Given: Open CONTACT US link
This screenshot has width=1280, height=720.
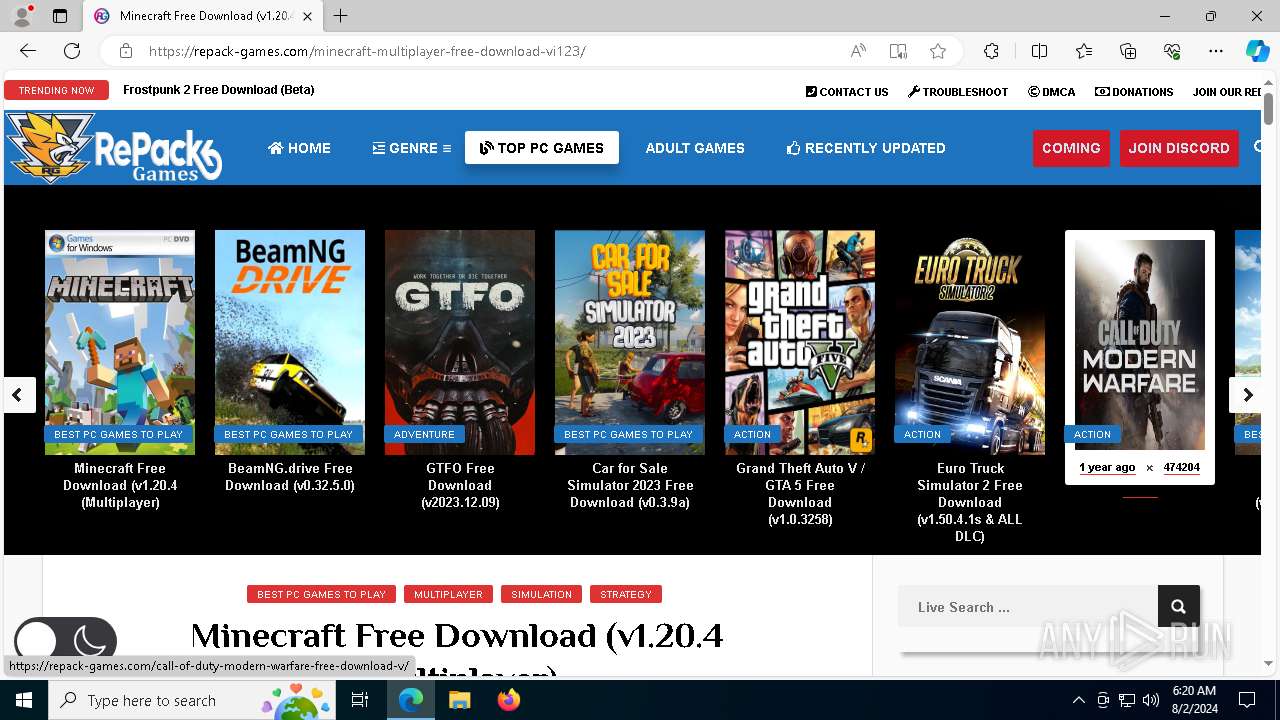Looking at the screenshot, I should (847, 91).
